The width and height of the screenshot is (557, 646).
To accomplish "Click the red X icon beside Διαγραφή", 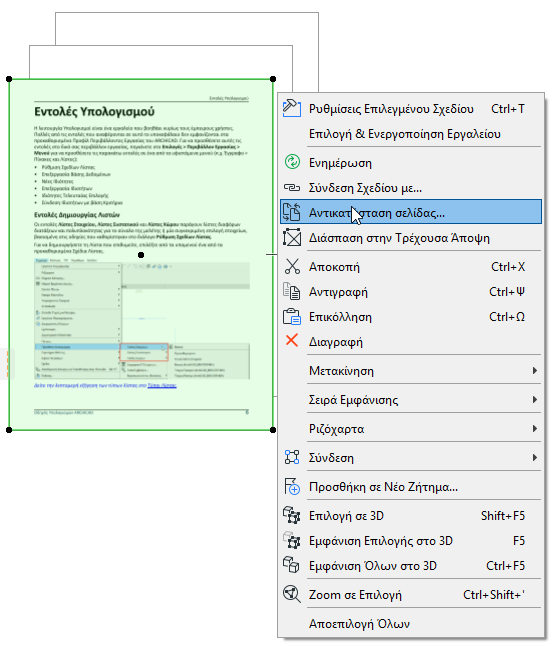I will coord(292,341).
